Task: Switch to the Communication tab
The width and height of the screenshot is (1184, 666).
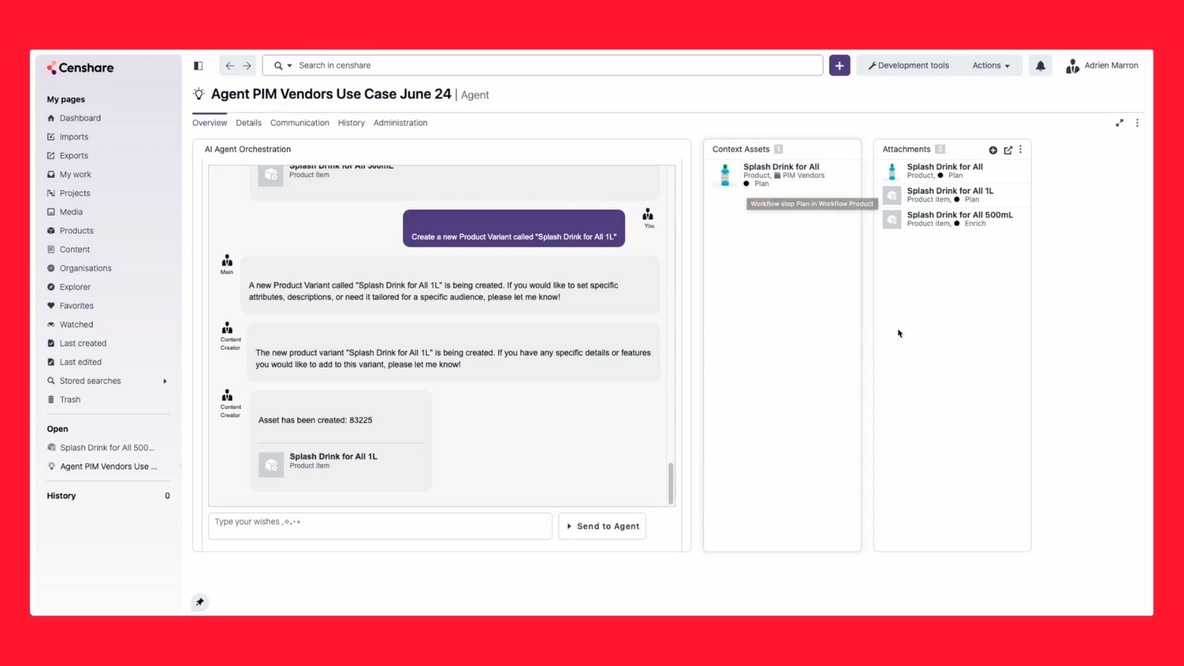Action: pyautogui.click(x=299, y=123)
